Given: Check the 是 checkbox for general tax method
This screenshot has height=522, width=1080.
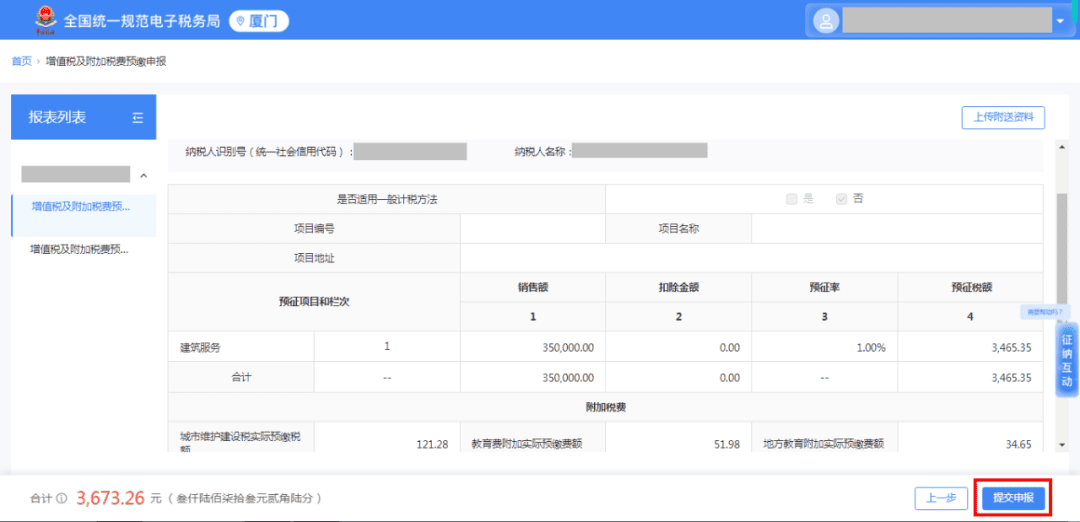Looking at the screenshot, I should (792, 199).
